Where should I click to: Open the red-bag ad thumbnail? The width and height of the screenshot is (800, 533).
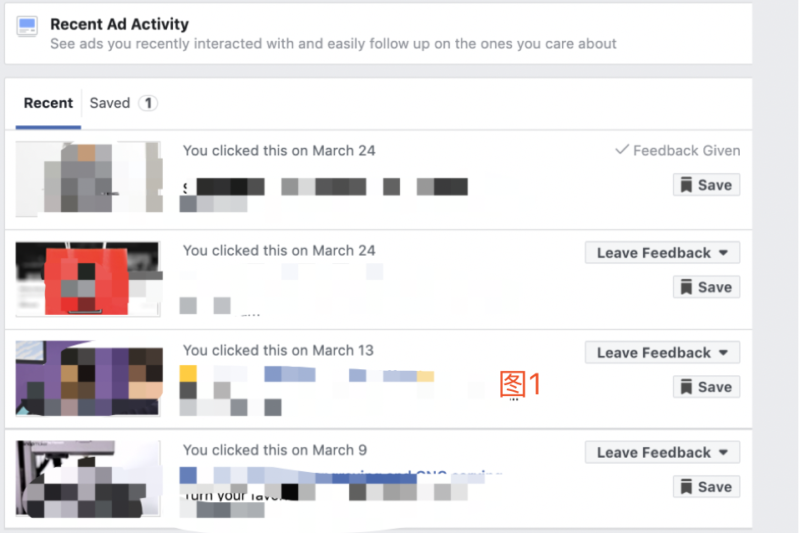[x=88, y=277]
